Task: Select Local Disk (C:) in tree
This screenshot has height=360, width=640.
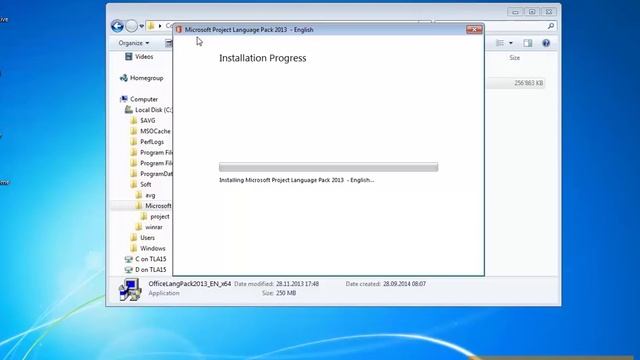Action: click(x=153, y=110)
